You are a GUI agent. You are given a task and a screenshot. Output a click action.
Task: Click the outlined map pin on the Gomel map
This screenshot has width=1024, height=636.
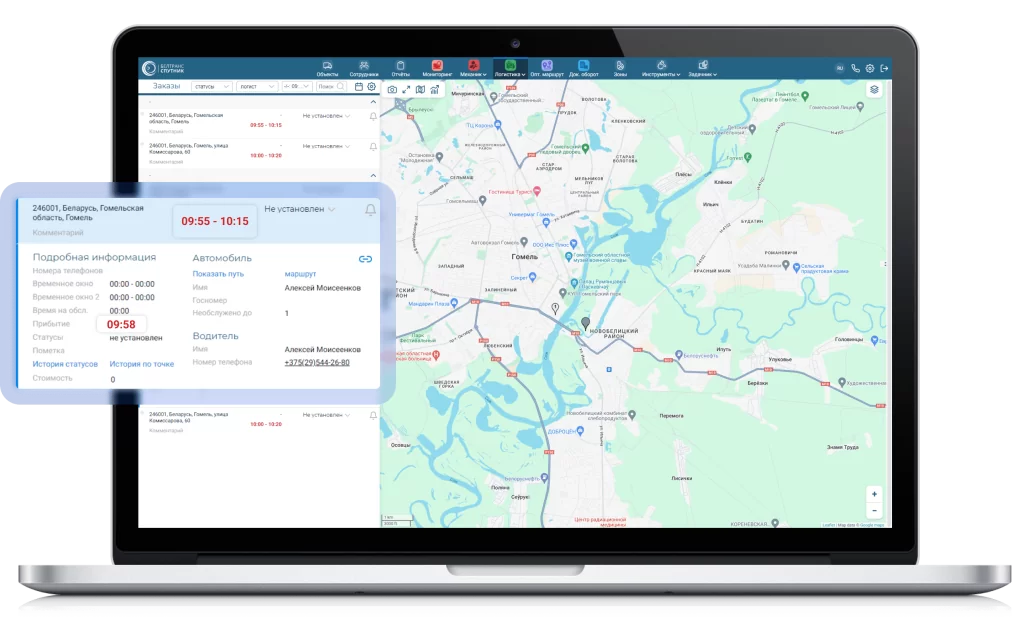click(555, 308)
